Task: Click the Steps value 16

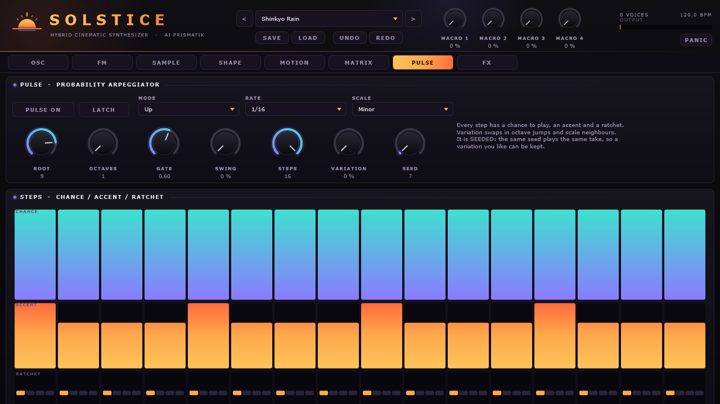Action: 287,176
